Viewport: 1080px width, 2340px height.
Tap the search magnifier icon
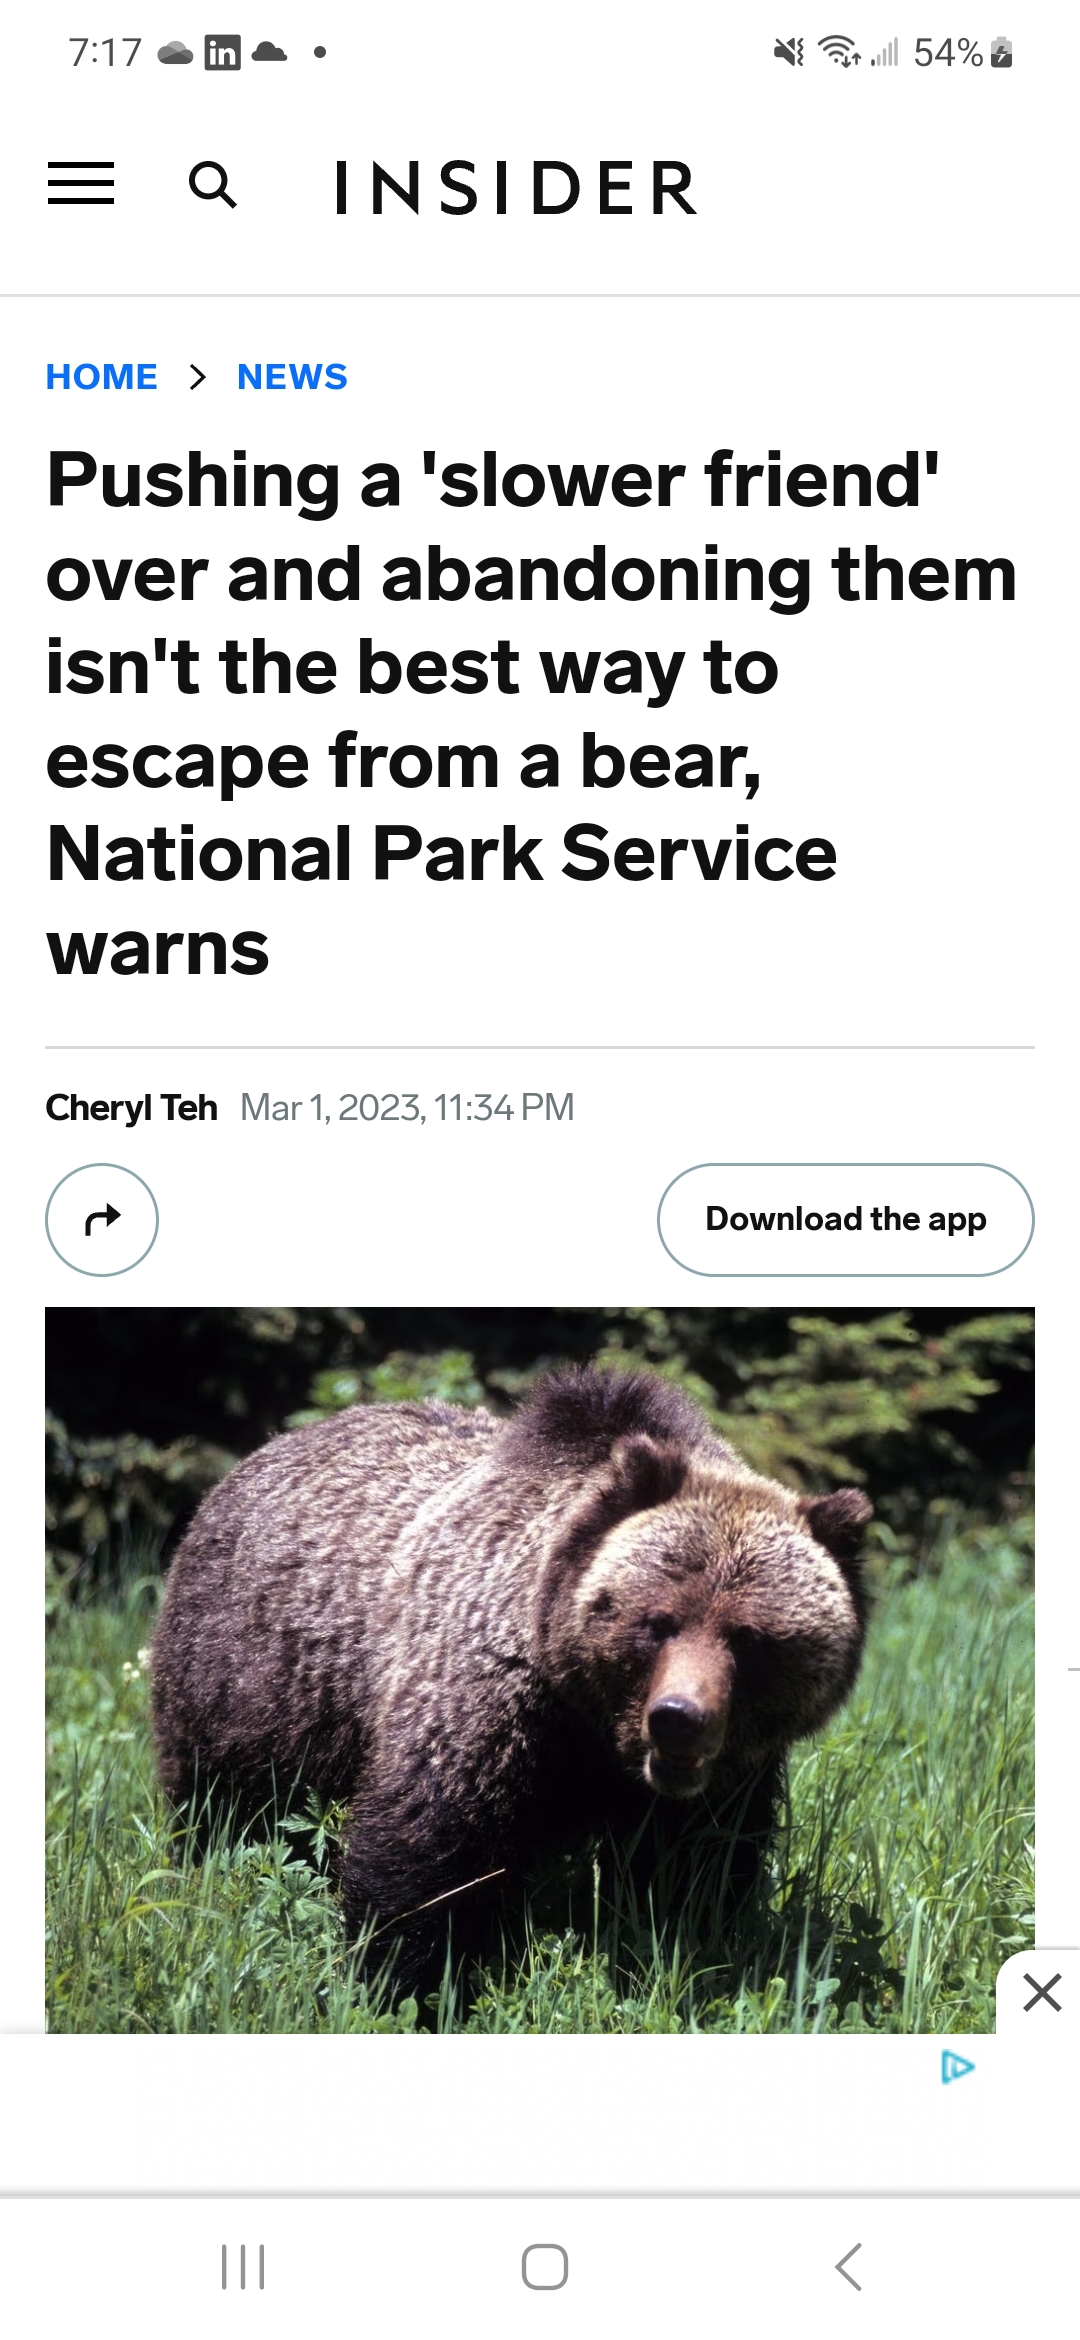(x=213, y=185)
